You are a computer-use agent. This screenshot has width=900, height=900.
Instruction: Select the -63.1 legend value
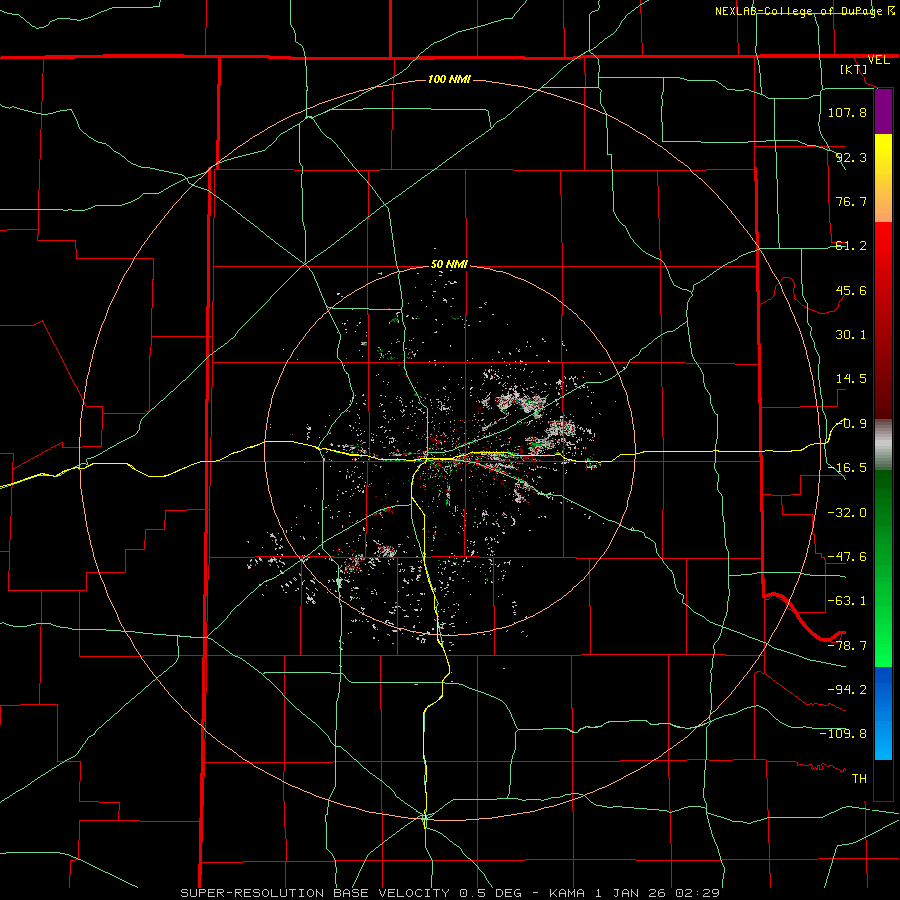pyautogui.click(x=847, y=601)
